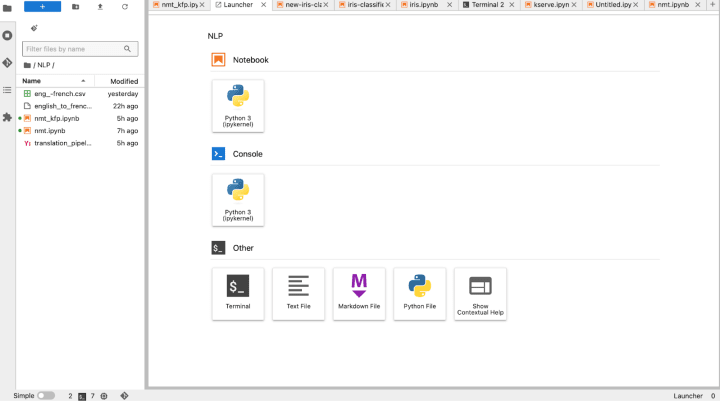720x401 pixels.
Task: Select nmt_kfp.ipynb in file list
Action: (80, 119)
